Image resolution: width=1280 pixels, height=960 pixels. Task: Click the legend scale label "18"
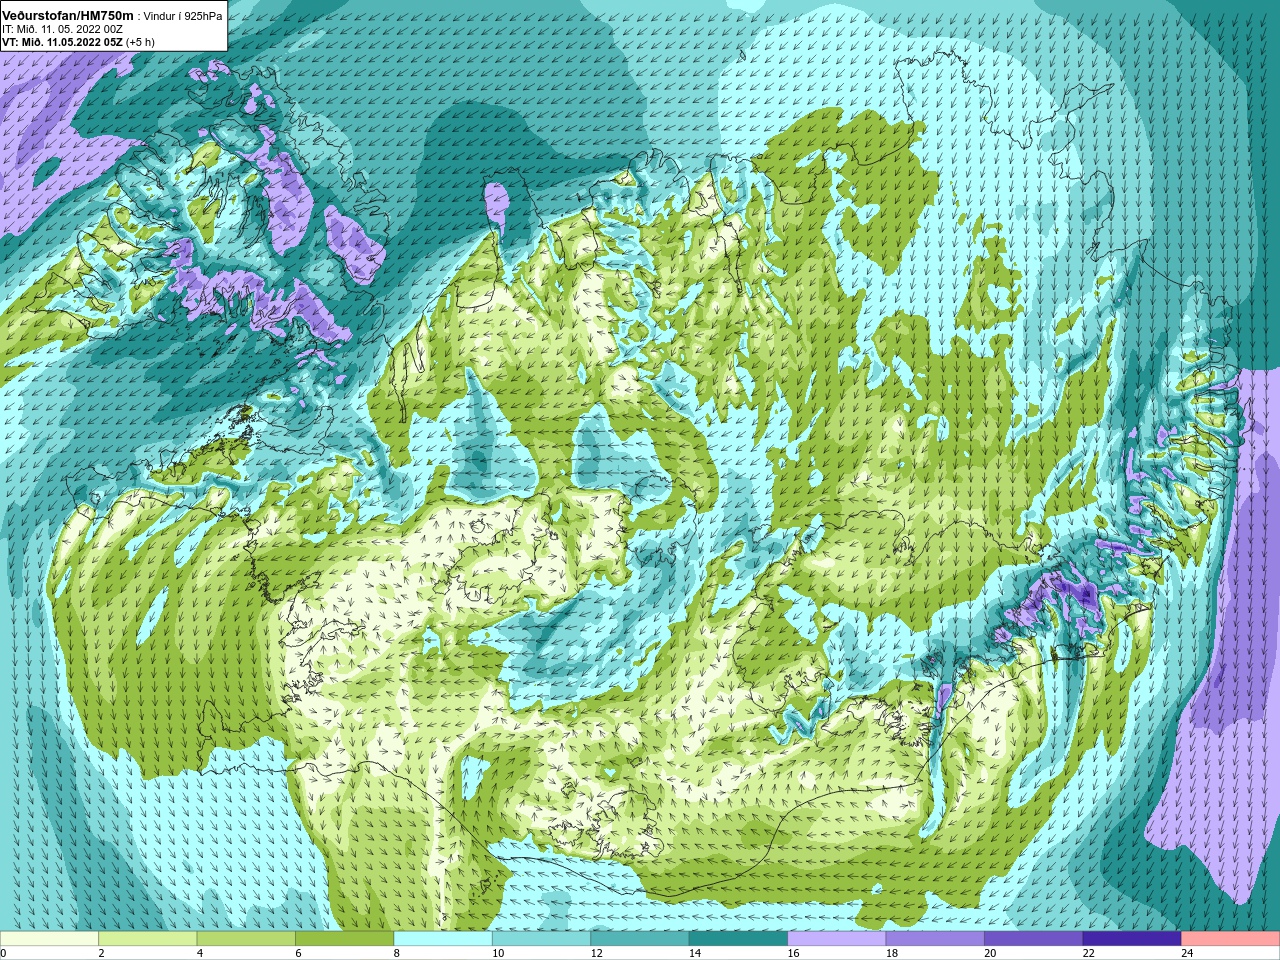[x=892, y=954]
